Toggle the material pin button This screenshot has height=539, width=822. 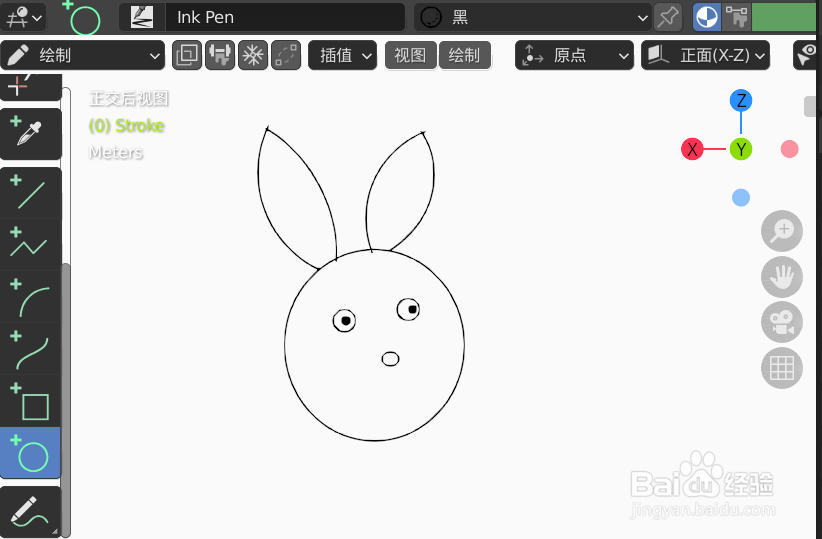click(x=668, y=17)
